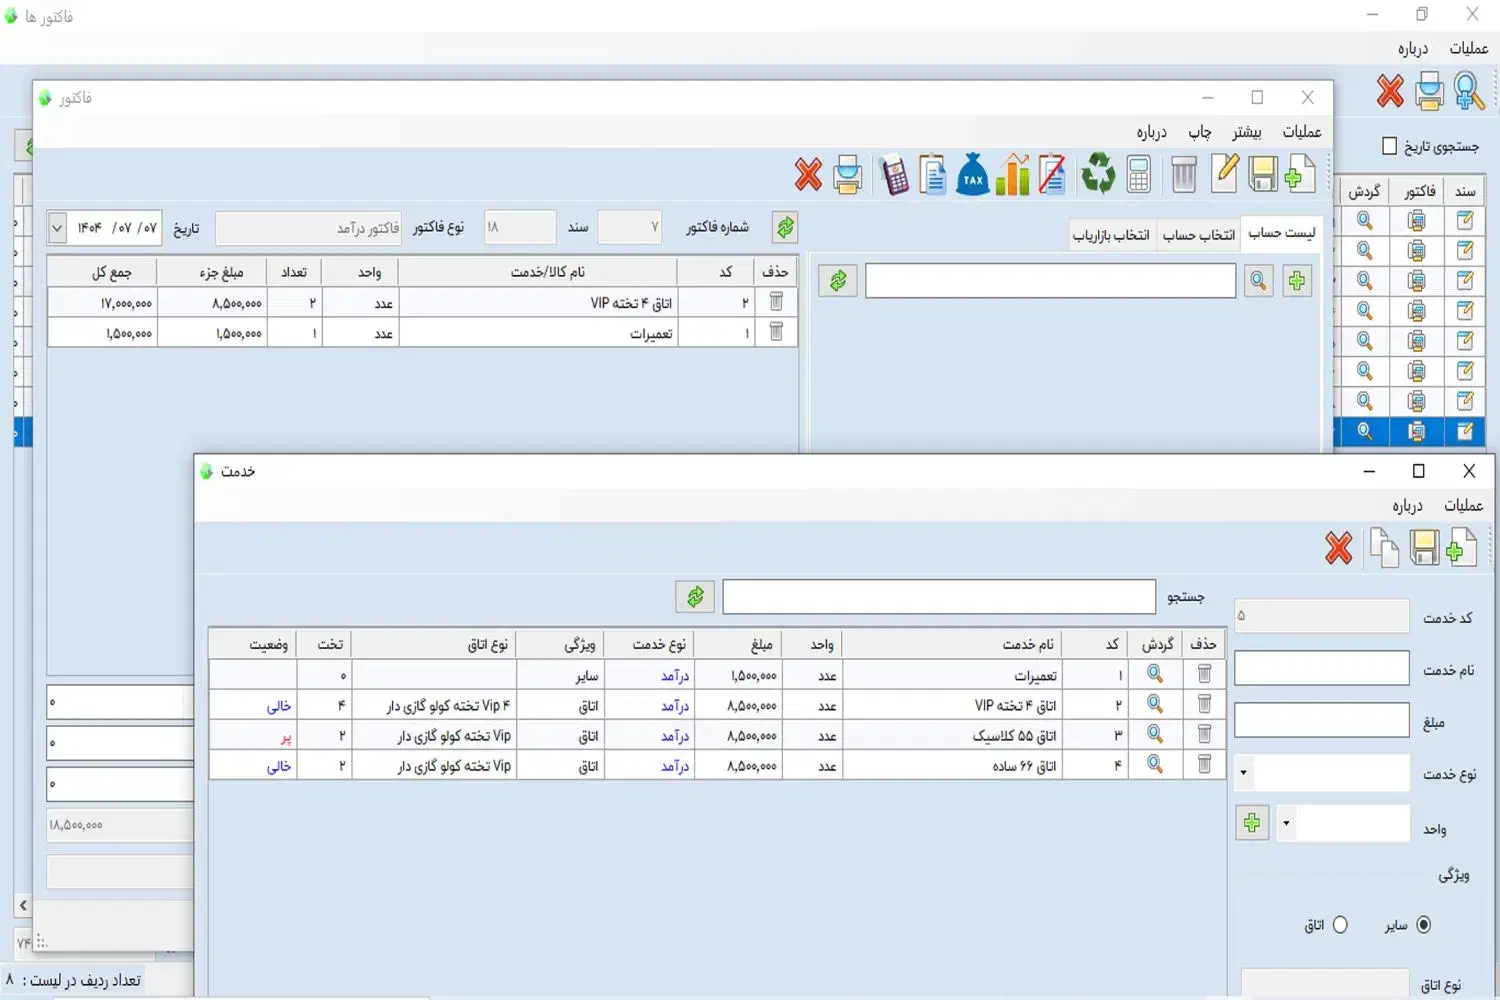
Task: Delete the تعمیرات row in the invoice table
Action: (x=776, y=332)
